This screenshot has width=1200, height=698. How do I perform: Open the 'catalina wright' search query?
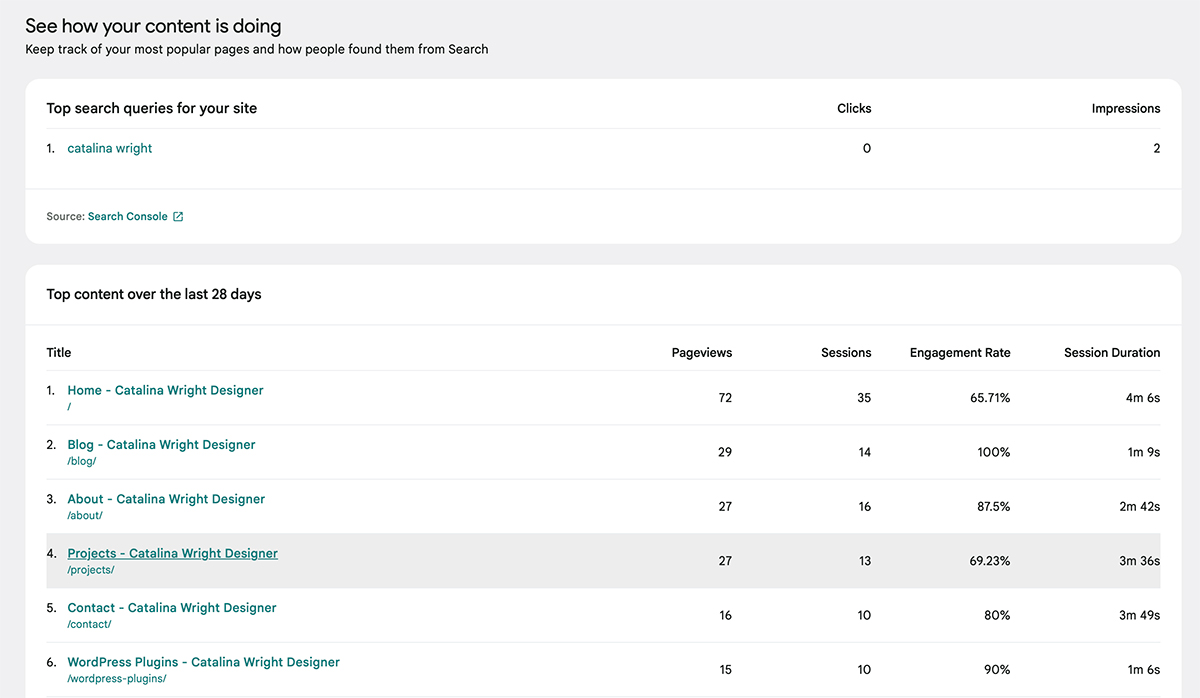[x=110, y=148]
